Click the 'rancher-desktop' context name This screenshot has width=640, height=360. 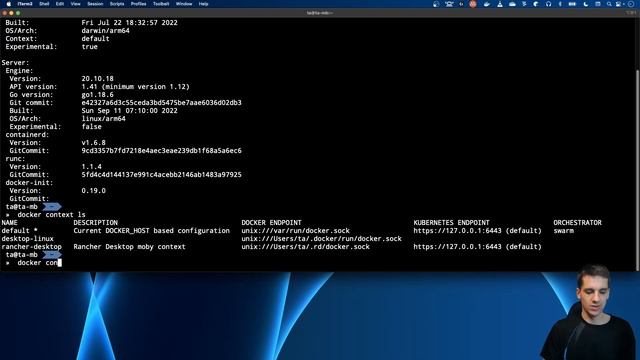tap(31, 247)
